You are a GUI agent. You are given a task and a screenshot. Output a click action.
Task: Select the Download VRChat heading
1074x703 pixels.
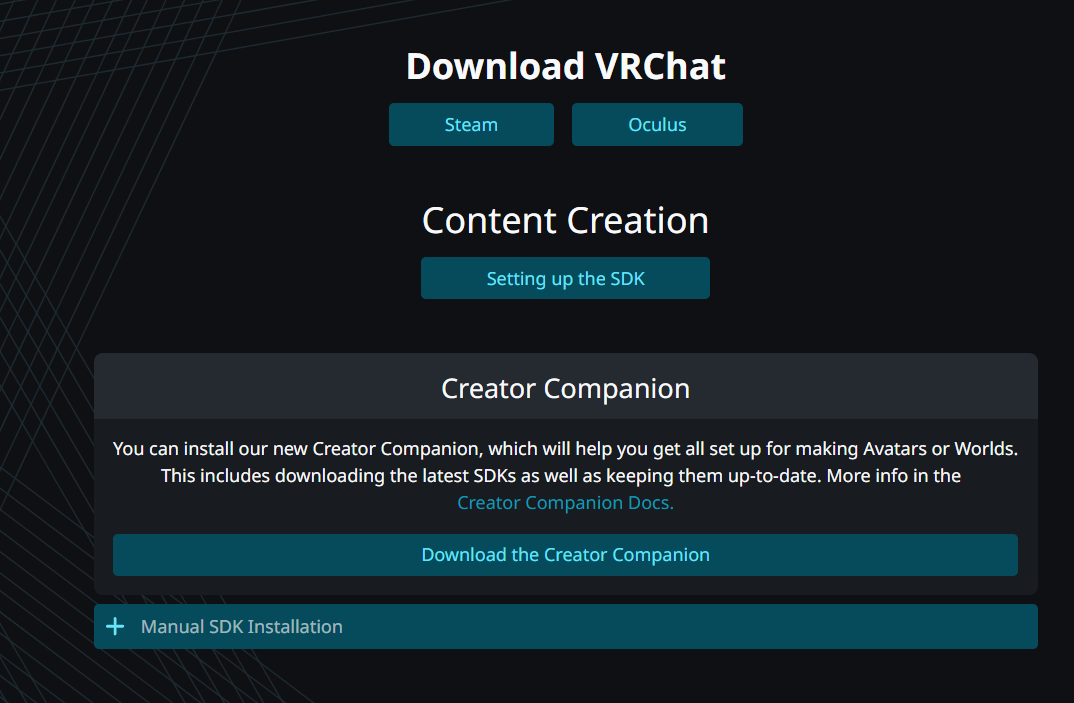565,66
